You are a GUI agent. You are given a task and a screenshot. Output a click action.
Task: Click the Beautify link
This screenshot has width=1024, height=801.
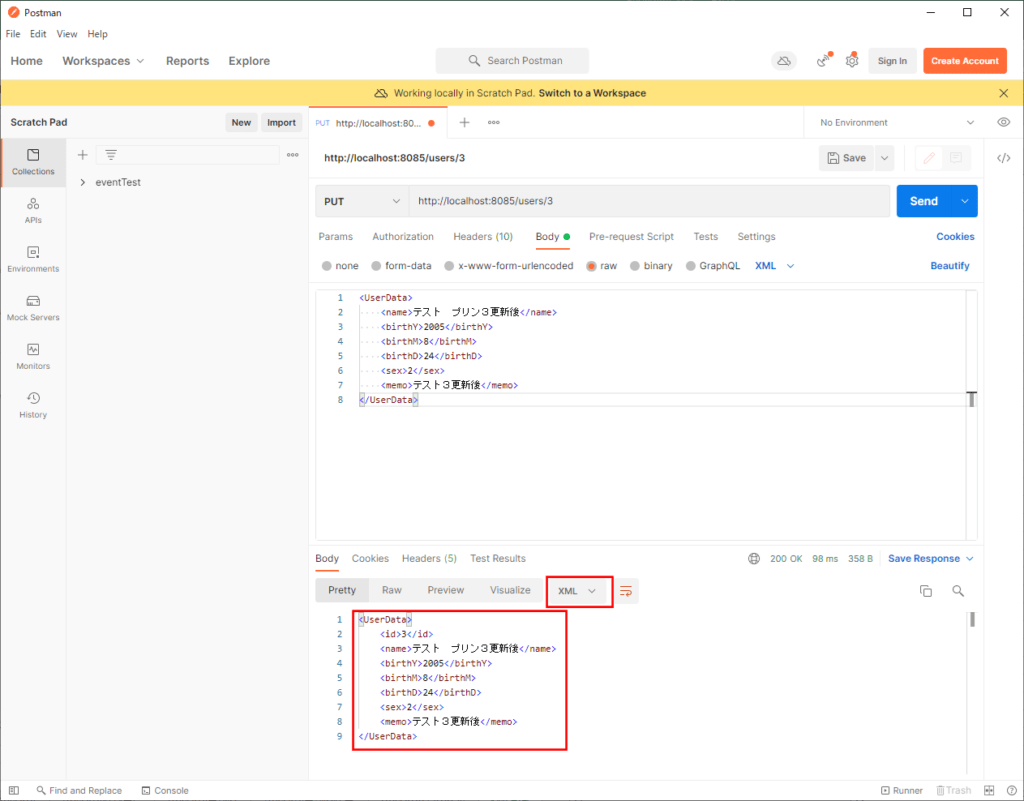948,265
